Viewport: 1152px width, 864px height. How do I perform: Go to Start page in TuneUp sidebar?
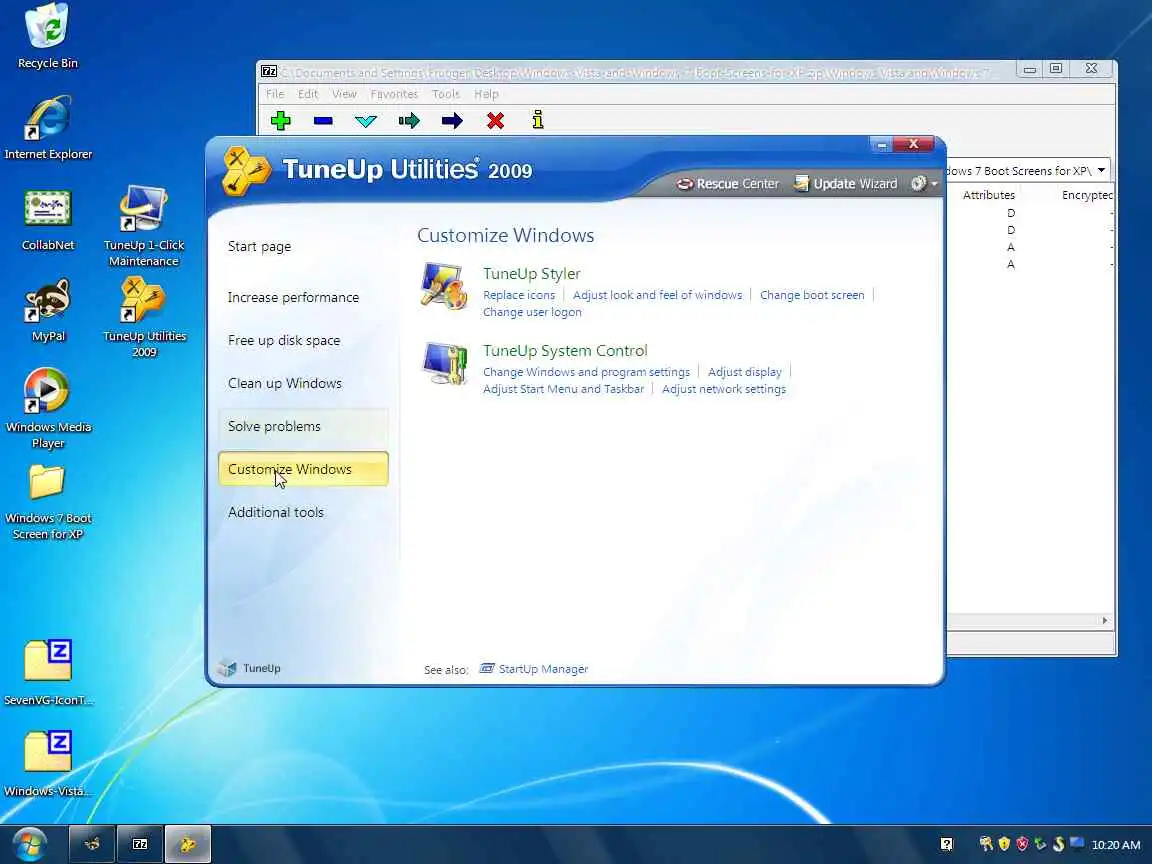259,246
